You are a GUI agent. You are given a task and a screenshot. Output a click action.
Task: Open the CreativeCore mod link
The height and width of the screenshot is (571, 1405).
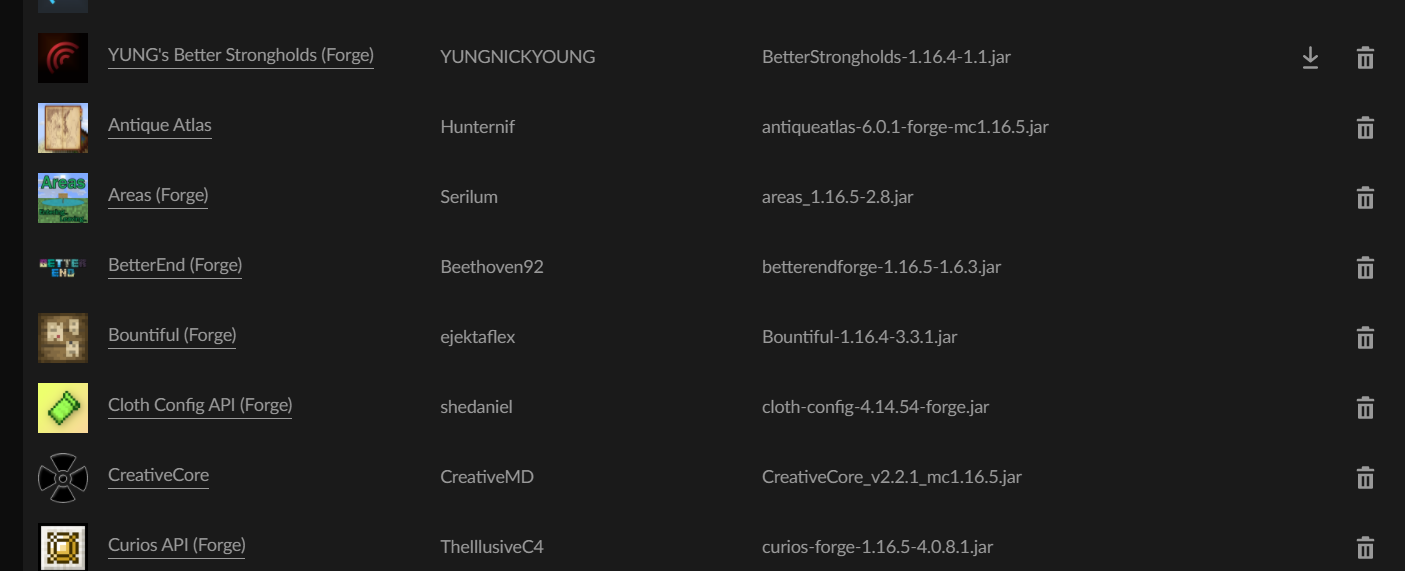158,475
